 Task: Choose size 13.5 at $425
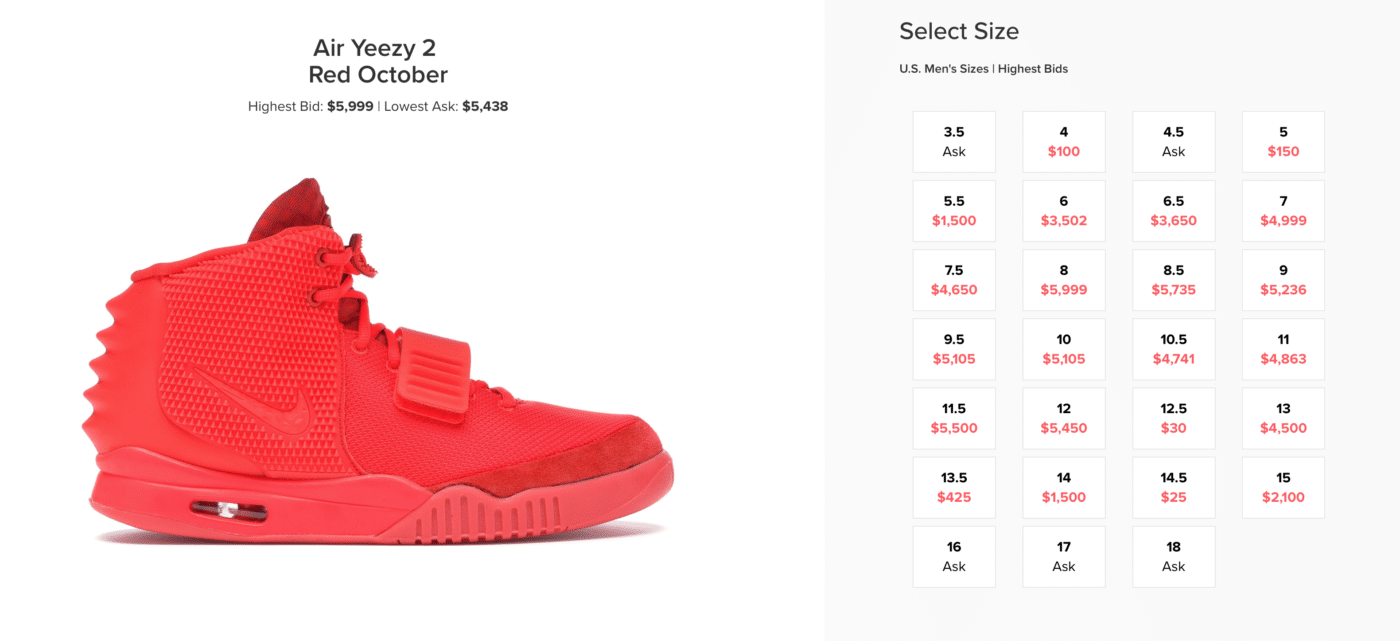[954, 487]
